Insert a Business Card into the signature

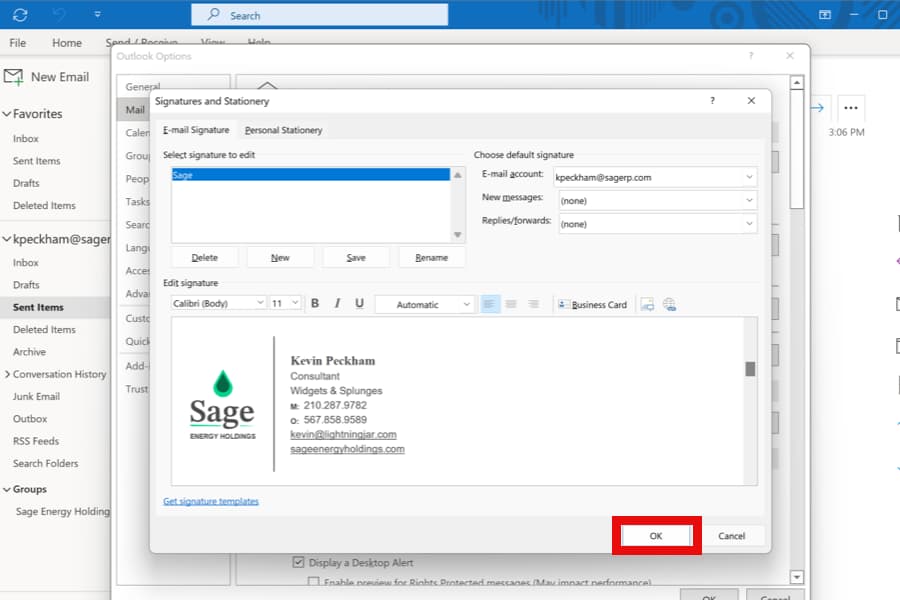pos(593,304)
